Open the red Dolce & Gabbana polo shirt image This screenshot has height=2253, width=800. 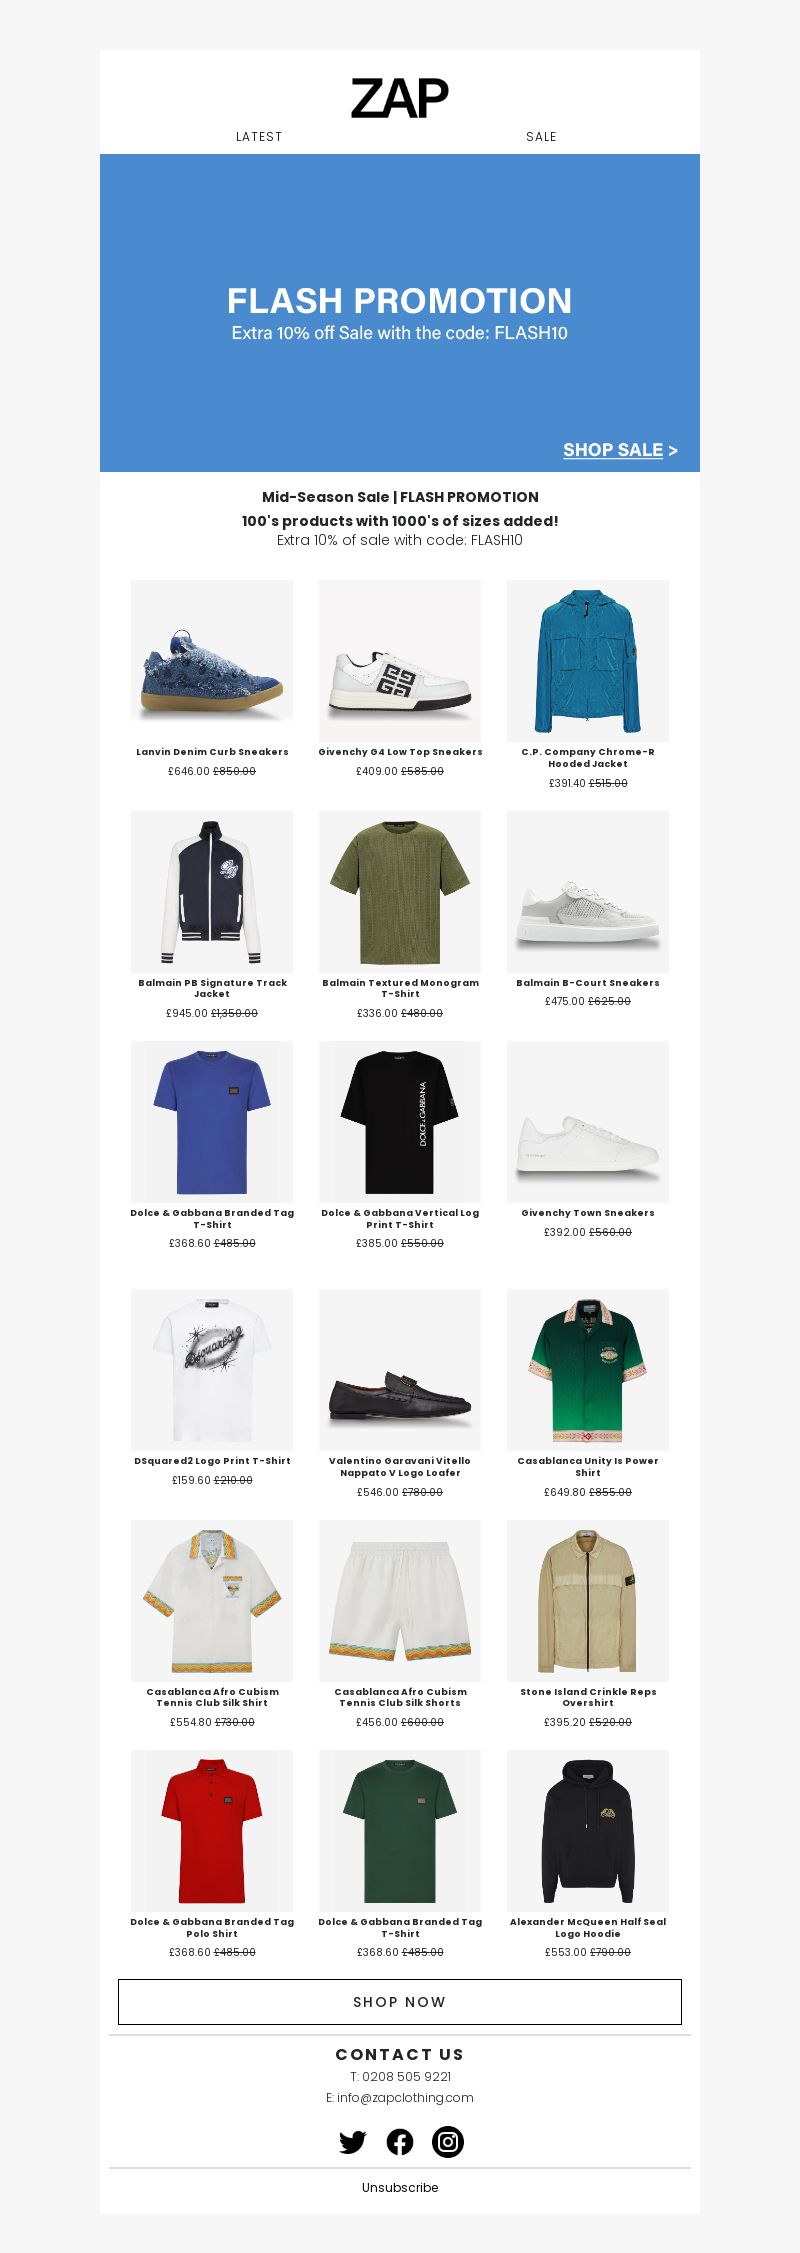click(212, 1831)
